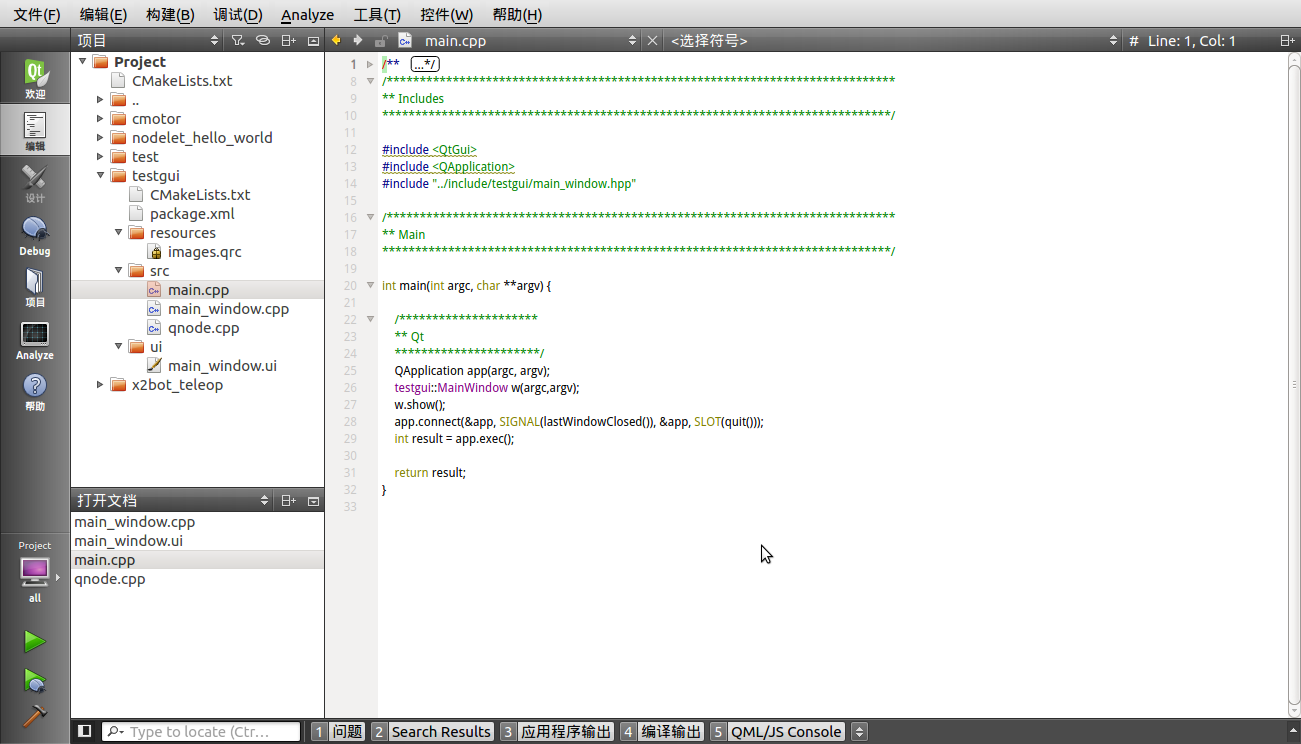The width and height of the screenshot is (1301, 744).
Task: Open the symbol selection dropdown
Action: [893, 41]
